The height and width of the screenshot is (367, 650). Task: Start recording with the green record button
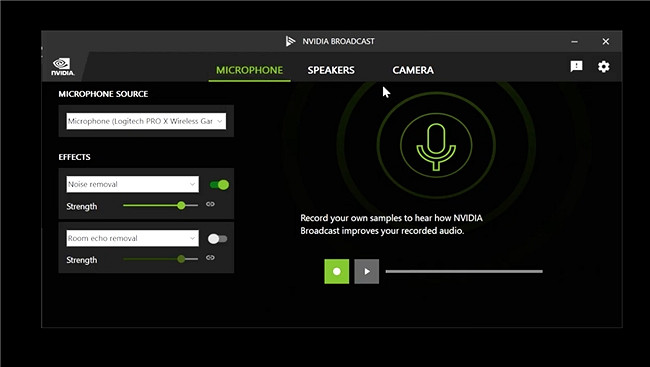337,271
